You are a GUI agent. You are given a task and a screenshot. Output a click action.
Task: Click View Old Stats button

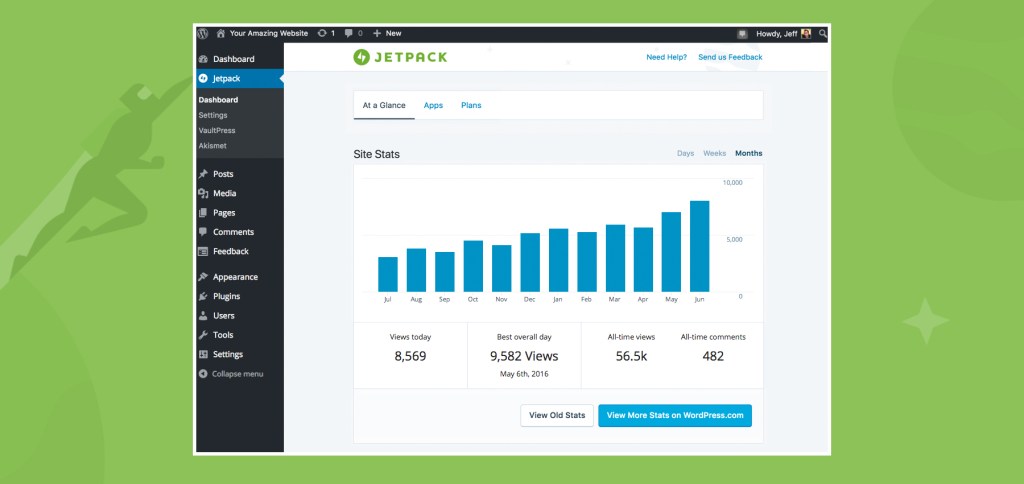coord(557,416)
